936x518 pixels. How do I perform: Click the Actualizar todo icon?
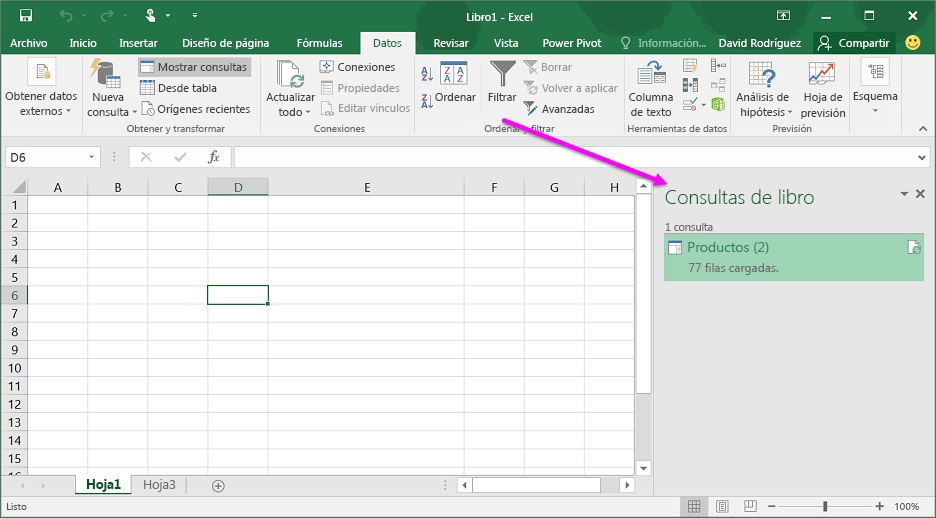[290, 75]
